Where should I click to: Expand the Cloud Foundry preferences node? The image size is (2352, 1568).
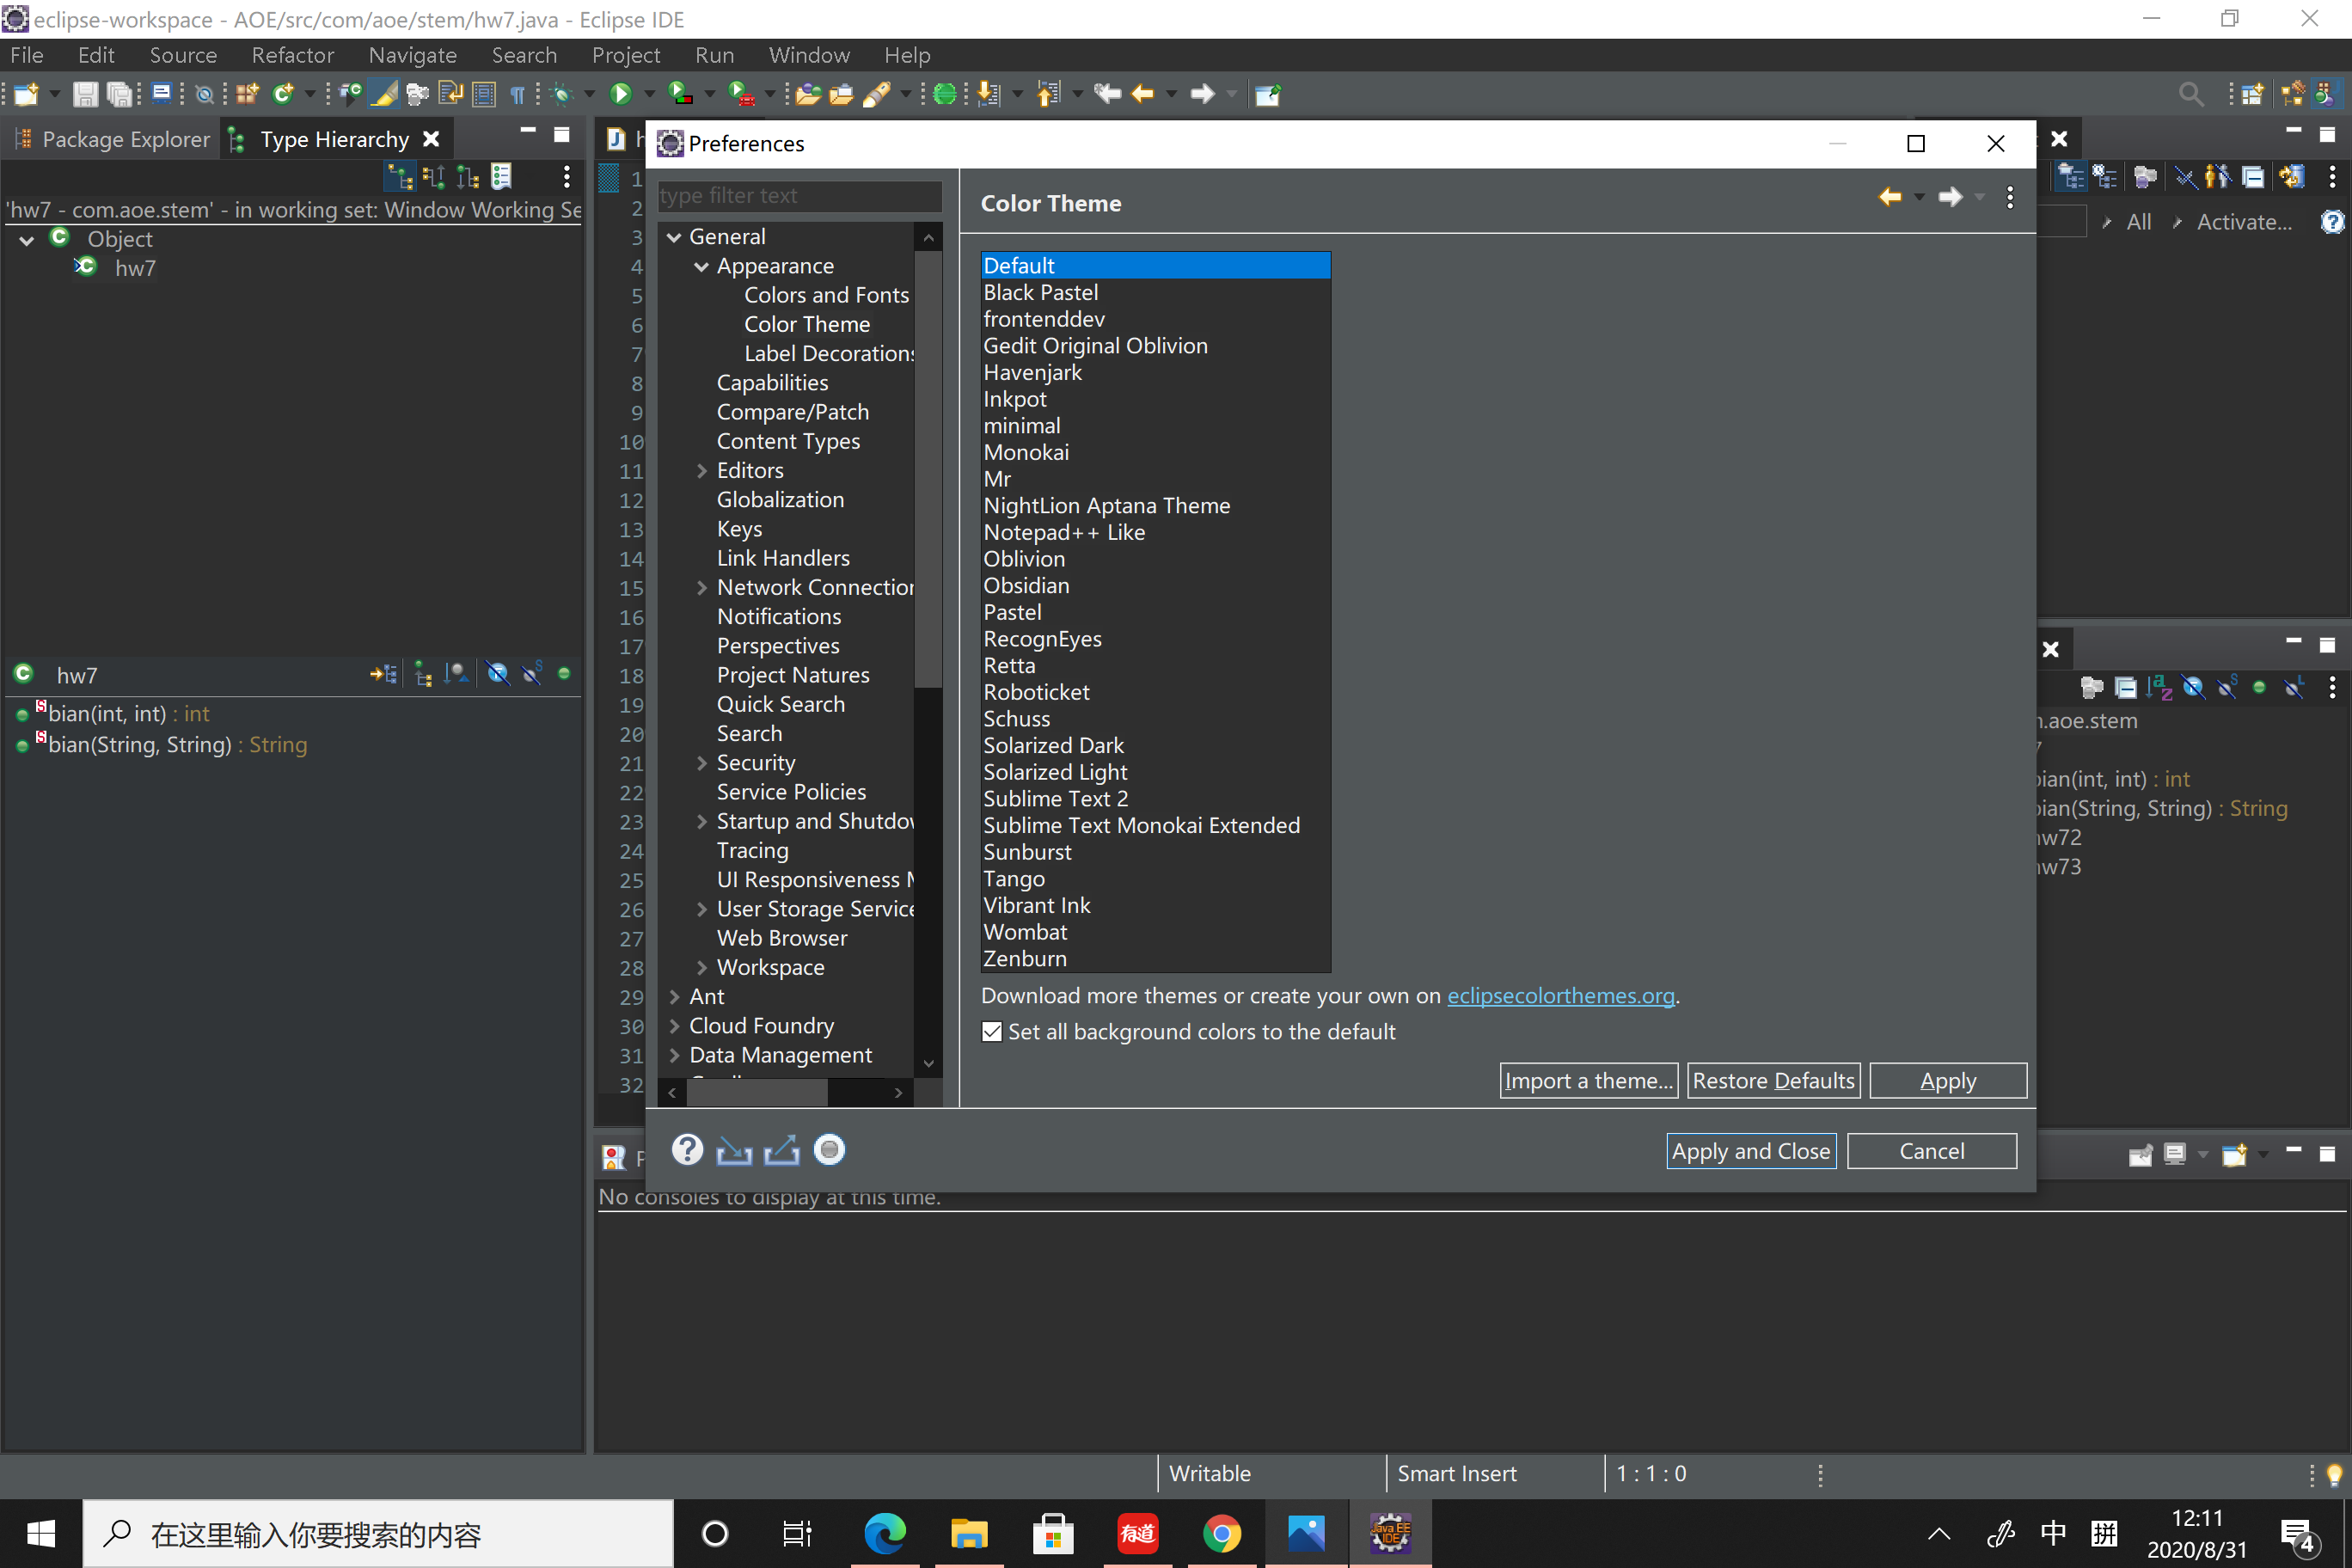[674, 1026]
